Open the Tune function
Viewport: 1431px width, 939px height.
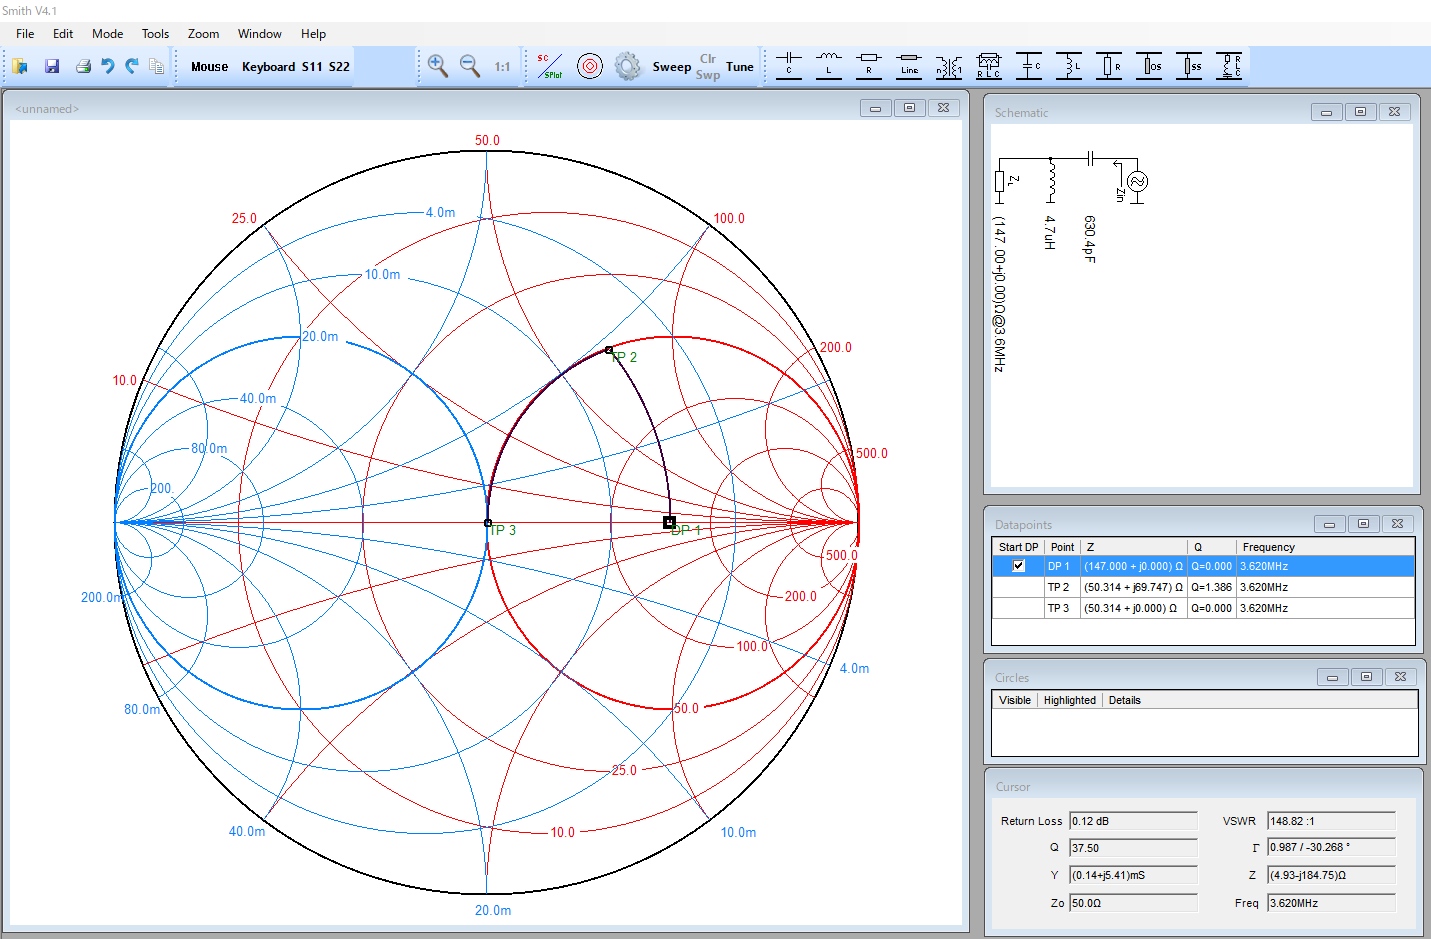tap(740, 67)
